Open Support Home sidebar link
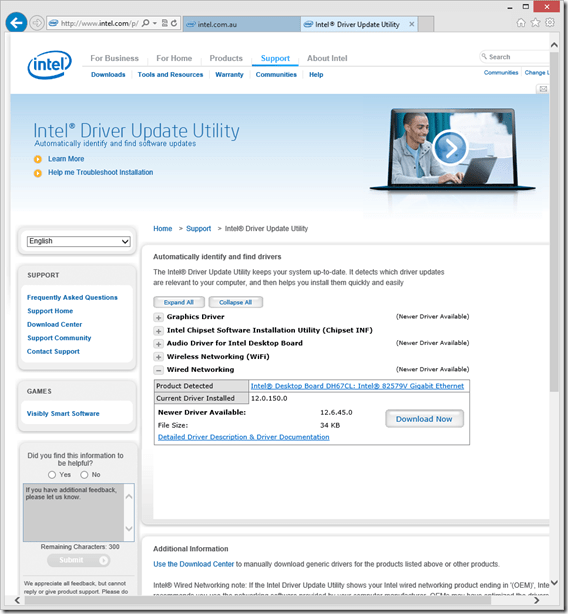 50,311
